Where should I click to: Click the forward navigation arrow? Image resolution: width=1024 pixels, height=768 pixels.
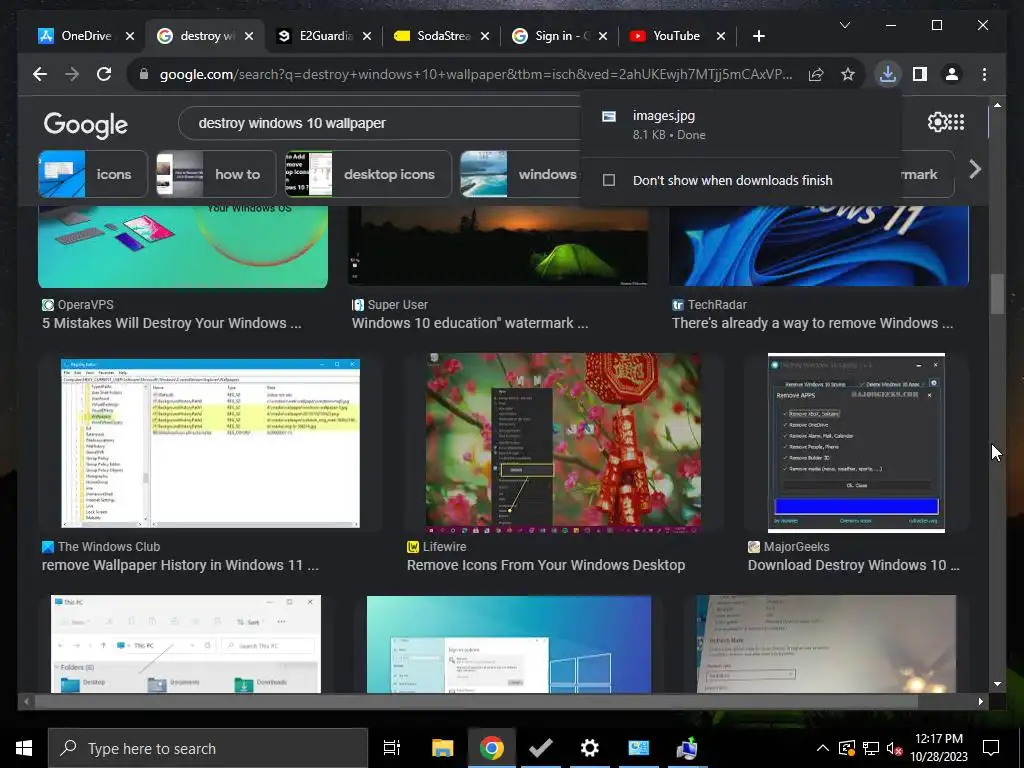(72, 74)
